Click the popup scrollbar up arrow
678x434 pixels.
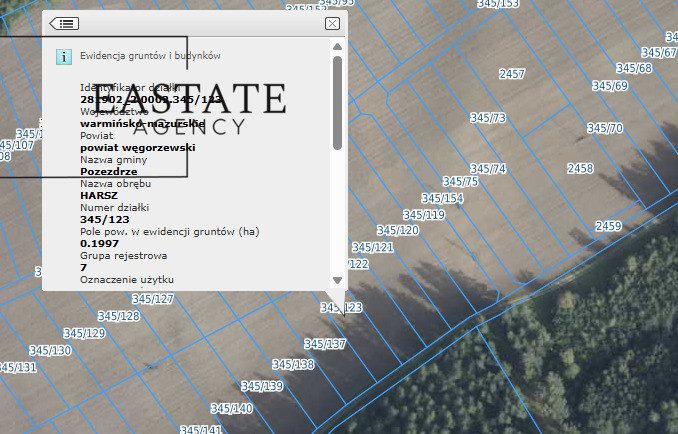point(338,47)
